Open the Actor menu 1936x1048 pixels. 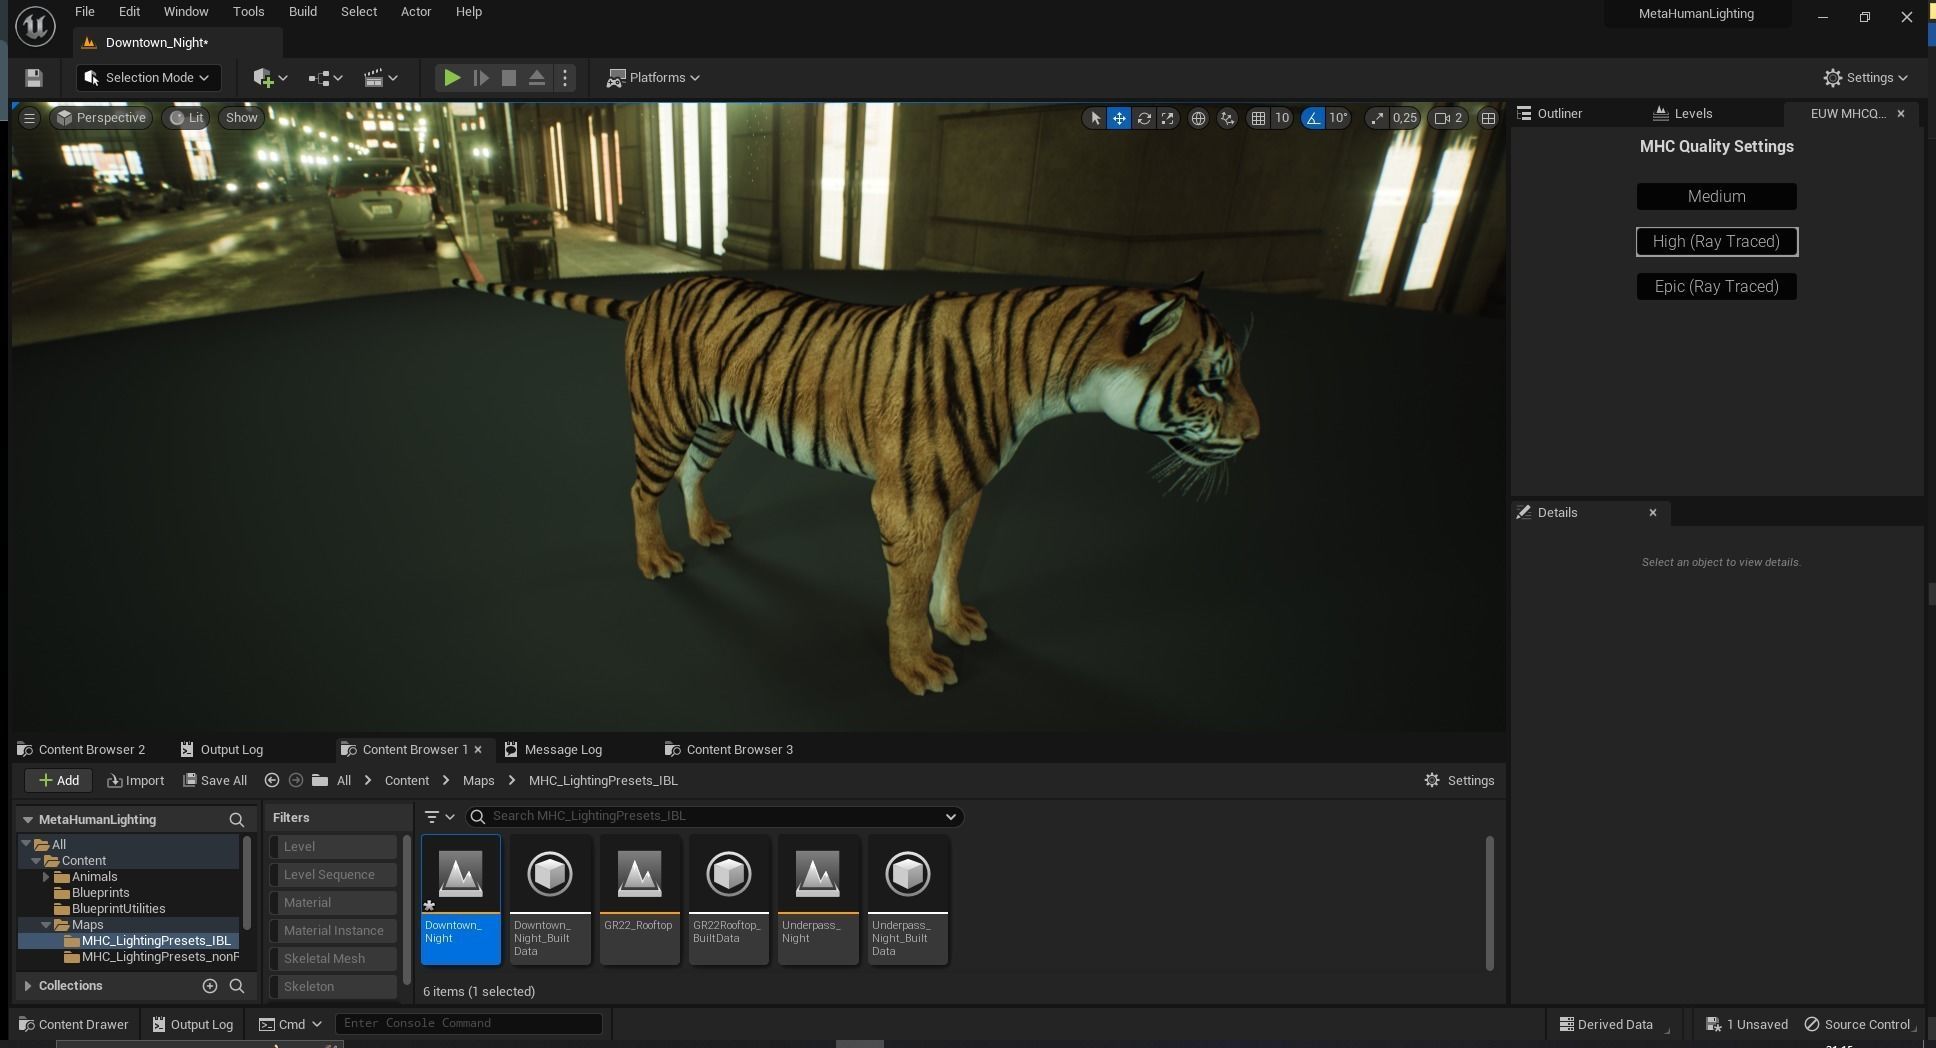coord(416,12)
